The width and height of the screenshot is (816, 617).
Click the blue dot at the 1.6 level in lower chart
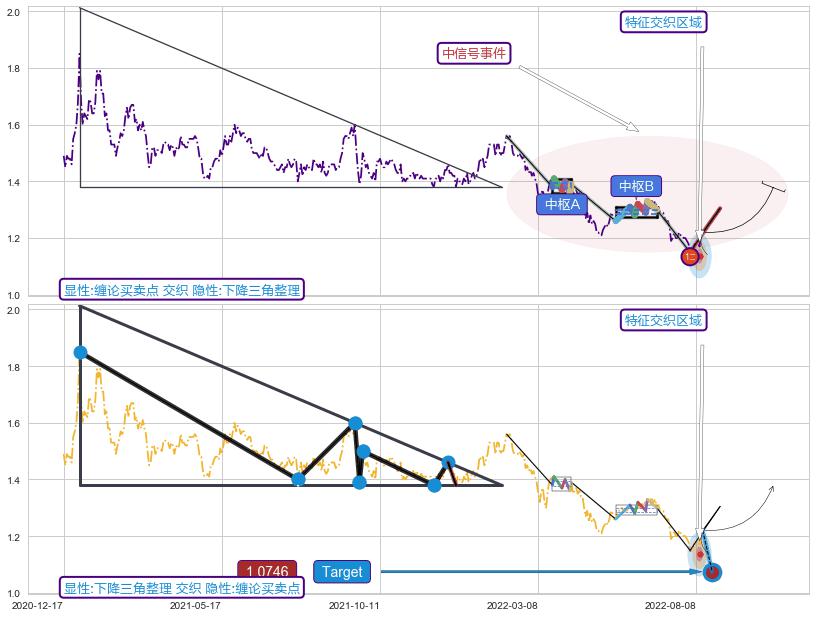coord(355,423)
